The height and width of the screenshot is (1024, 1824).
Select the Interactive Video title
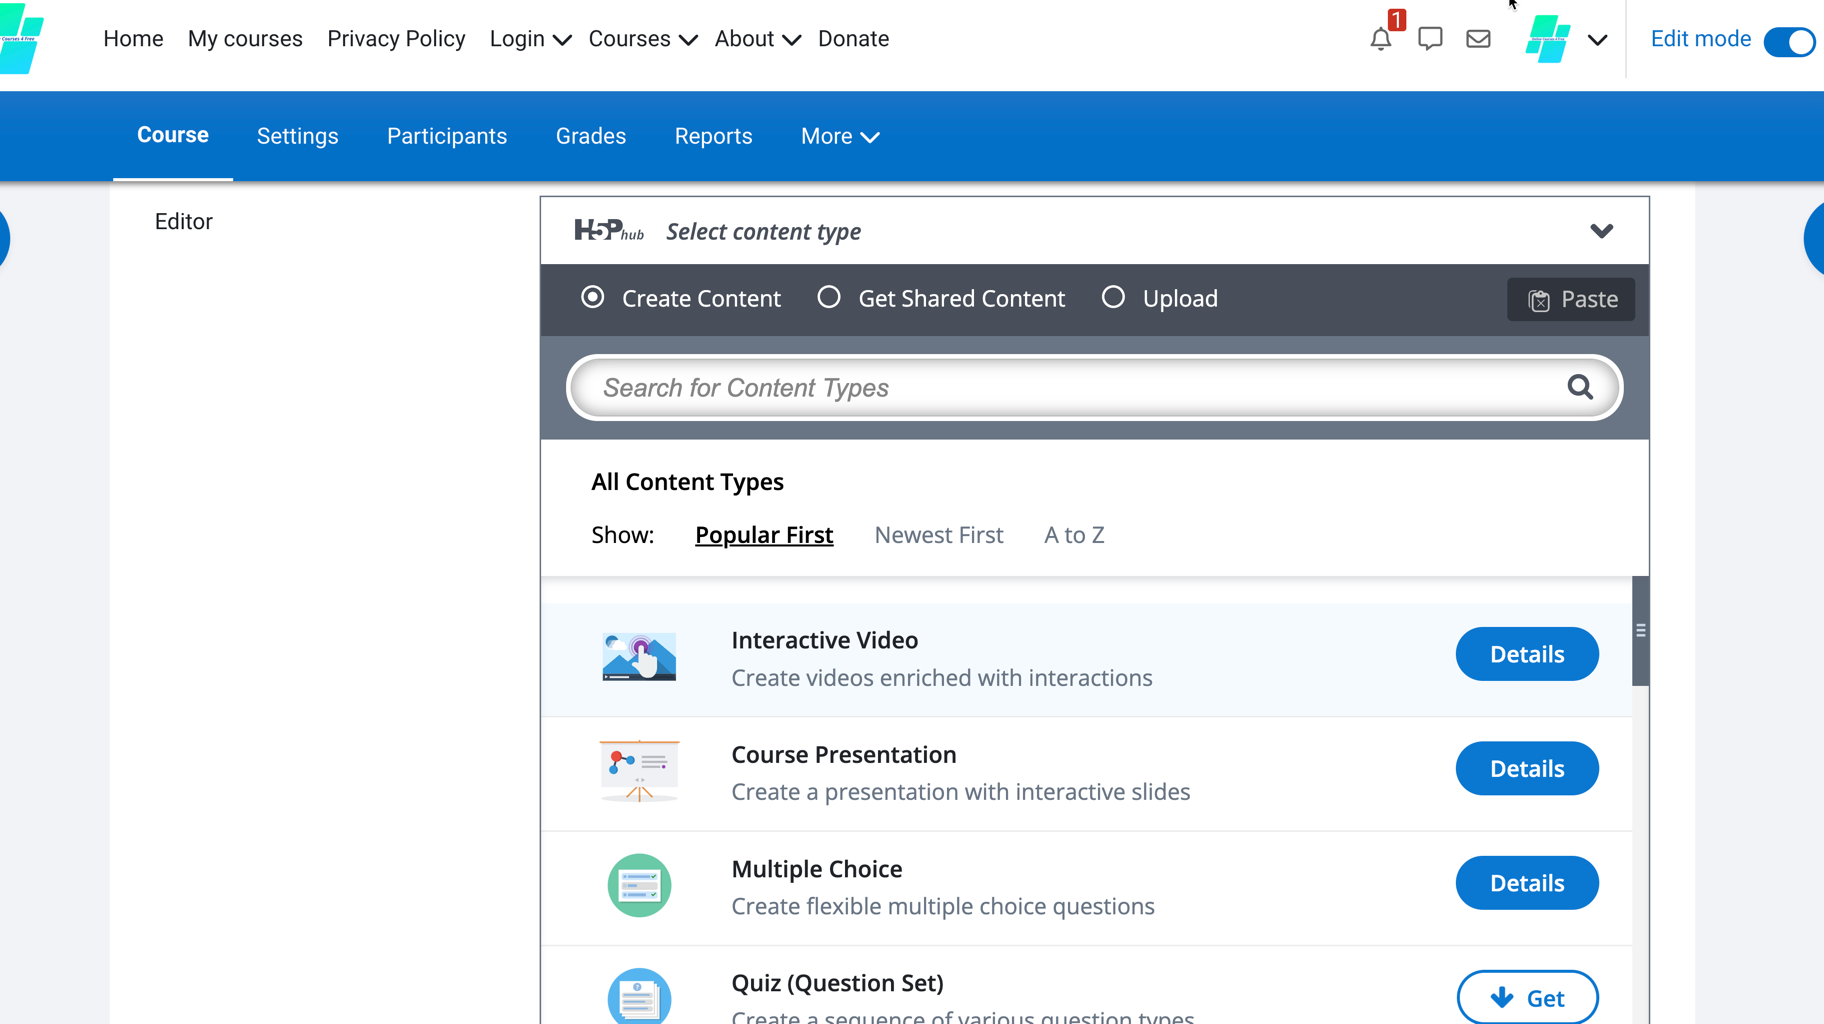[x=825, y=640]
